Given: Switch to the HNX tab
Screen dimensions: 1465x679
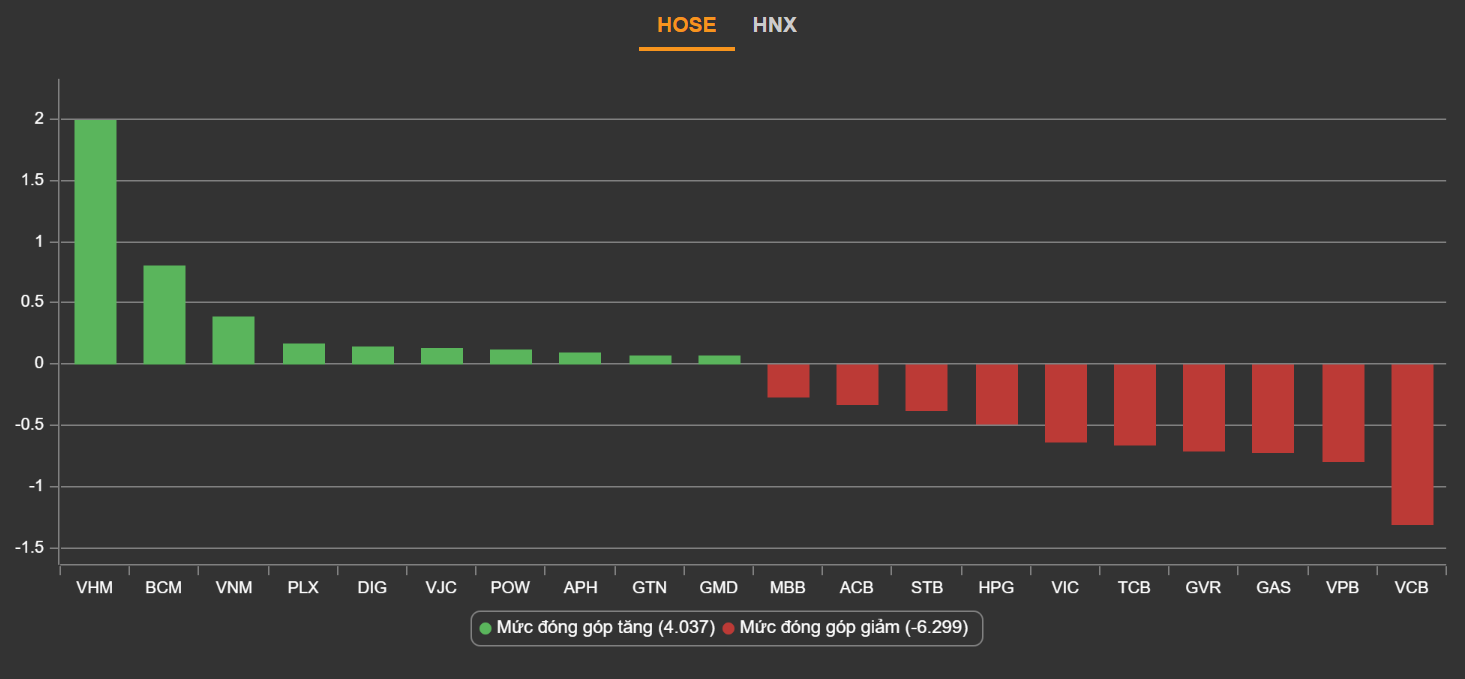Looking at the screenshot, I should click(774, 25).
